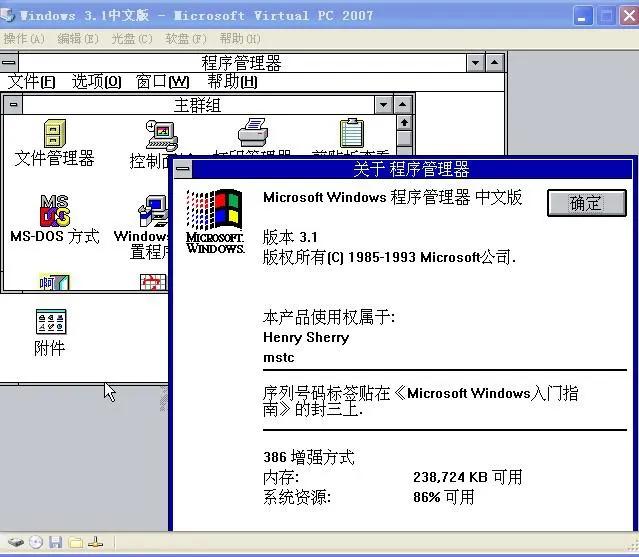Image resolution: width=639 pixels, height=557 pixels.
Task: Click the 238,724 KB 可用 memory value
Action: point(467,477)
